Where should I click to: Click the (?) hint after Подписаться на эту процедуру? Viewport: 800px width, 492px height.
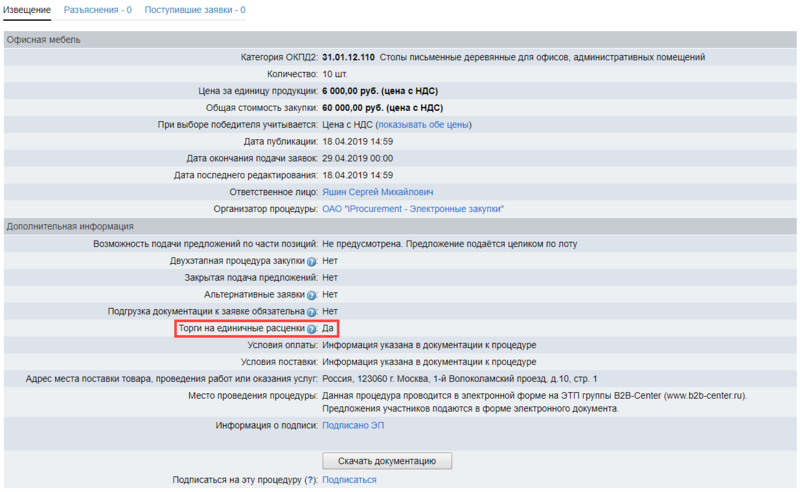point(311,480)
